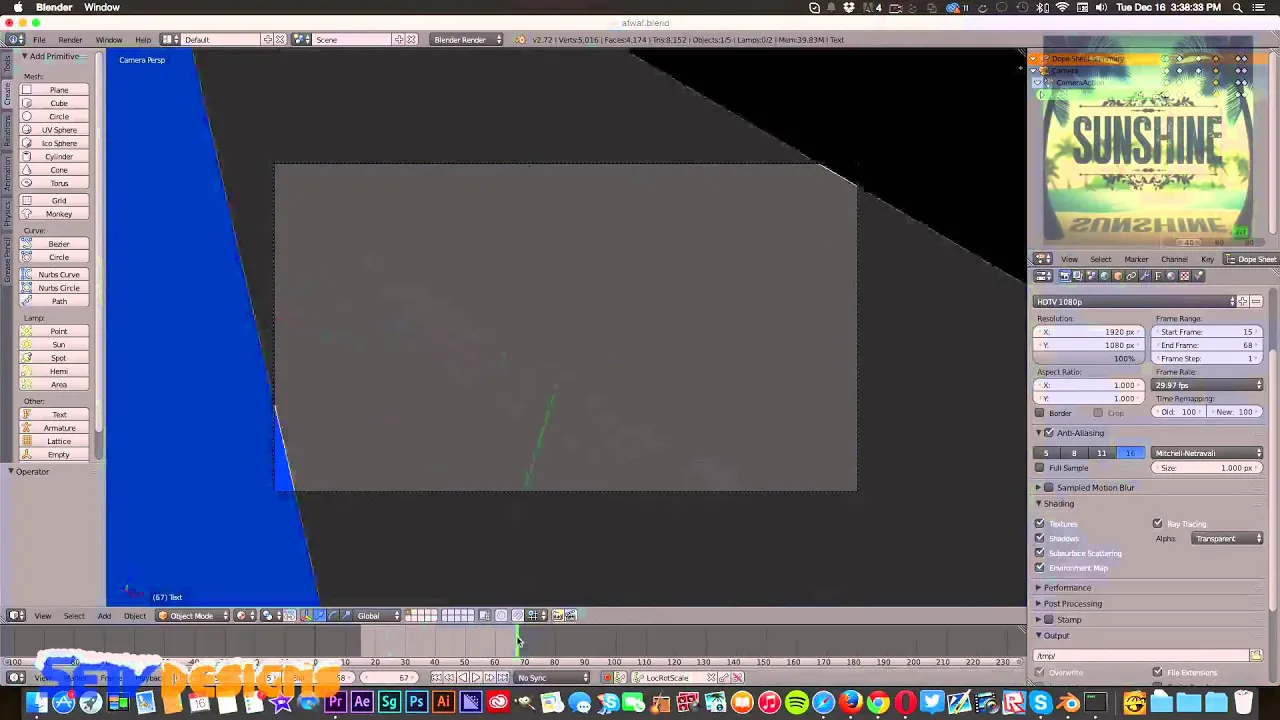Click the auto-keyframe record button
Viewport: 1280px width, 720px height.
click(x=607, y=678)
